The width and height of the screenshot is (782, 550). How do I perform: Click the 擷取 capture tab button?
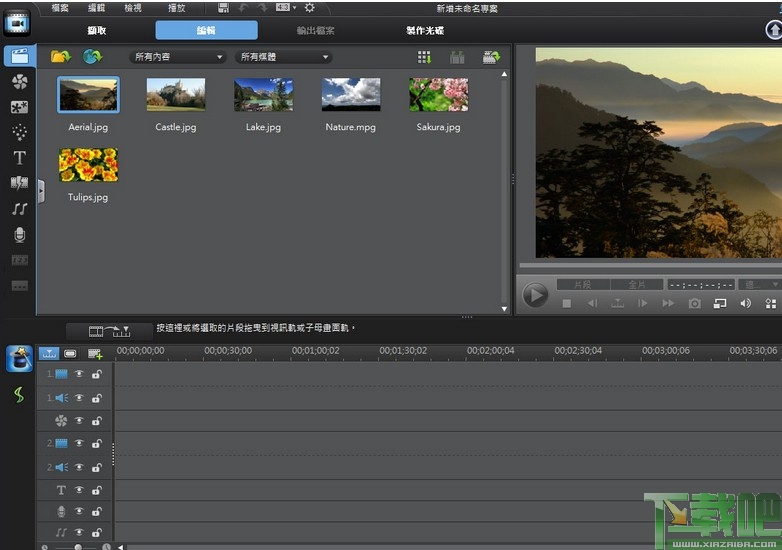tap(98, 30)
